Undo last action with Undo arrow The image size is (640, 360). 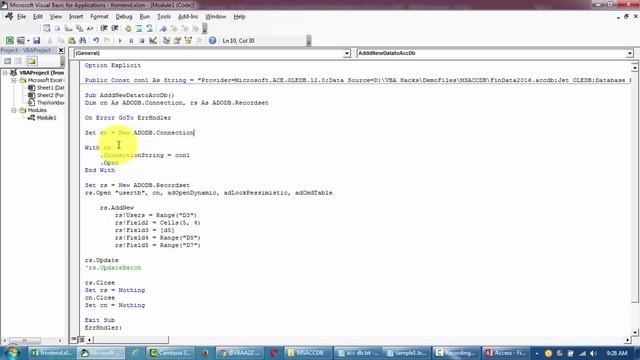(96, 40)
